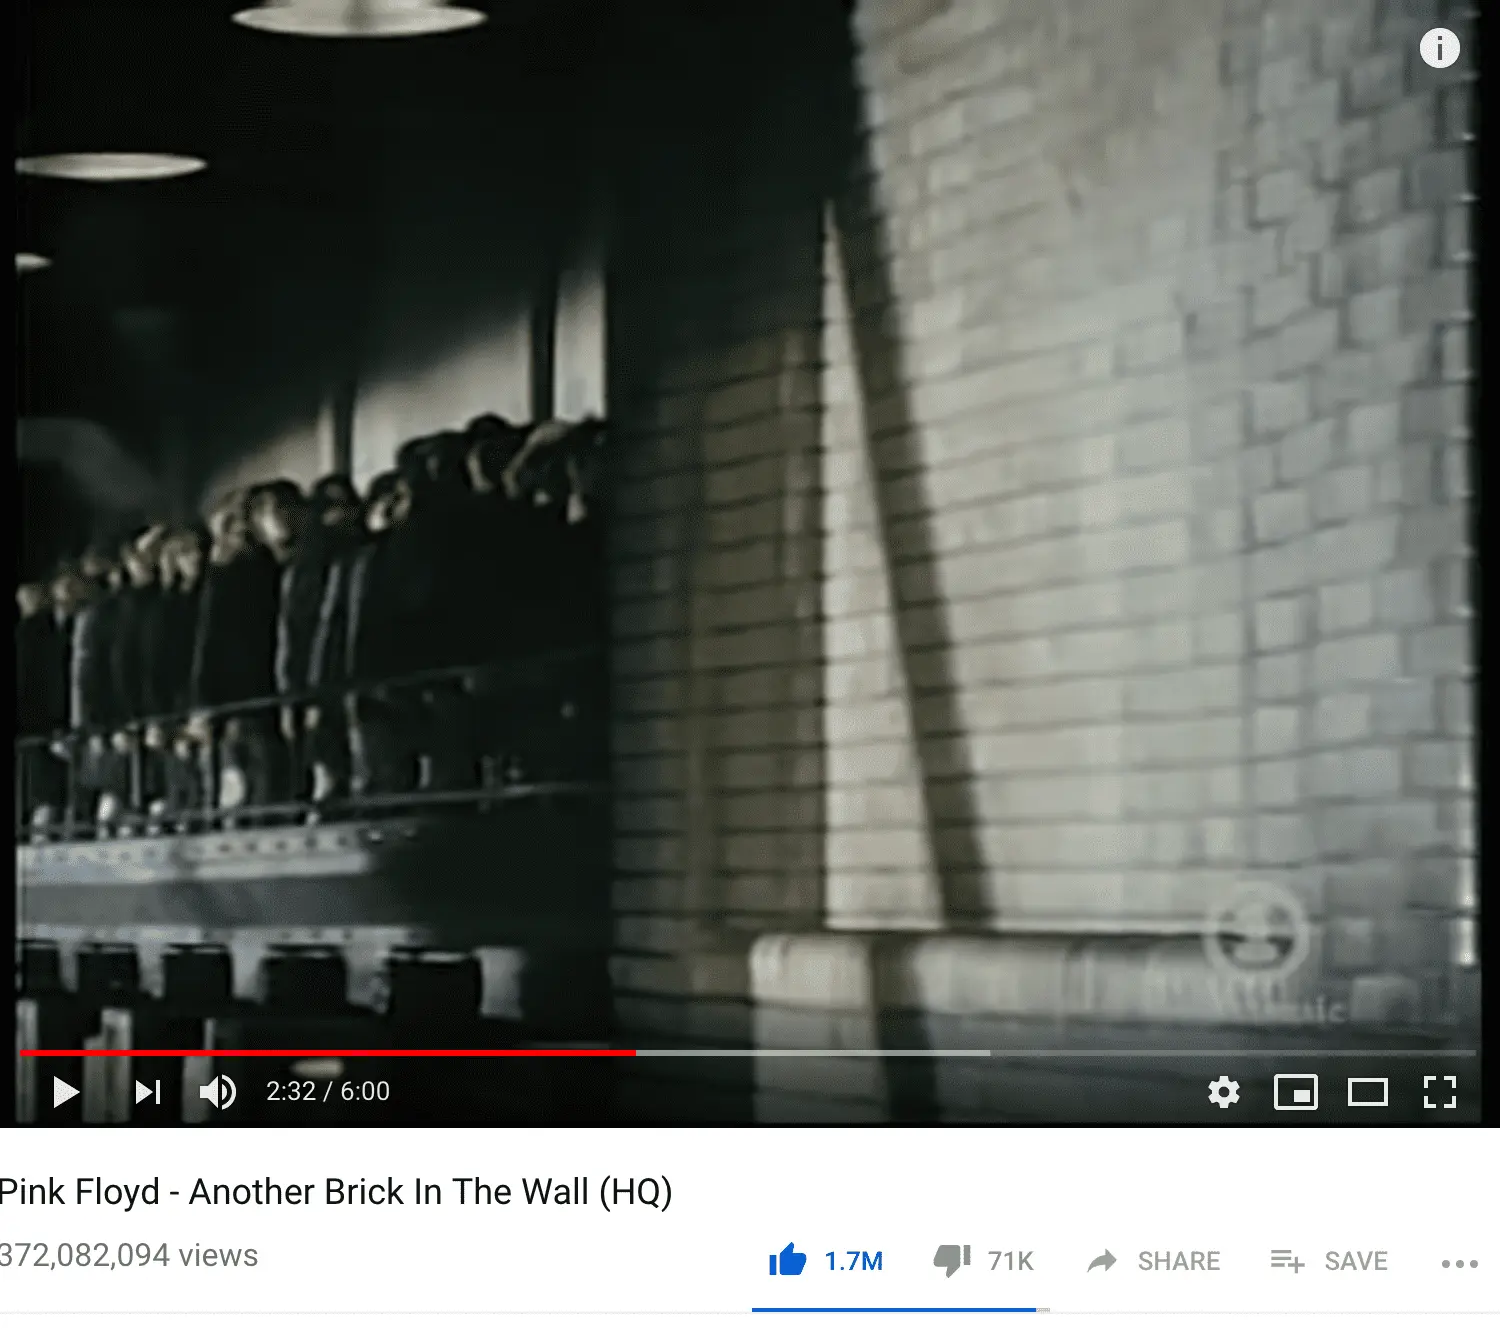Dislike the video with thumbs down
Screen dimensions: 1500x1340
point(952,1261)
